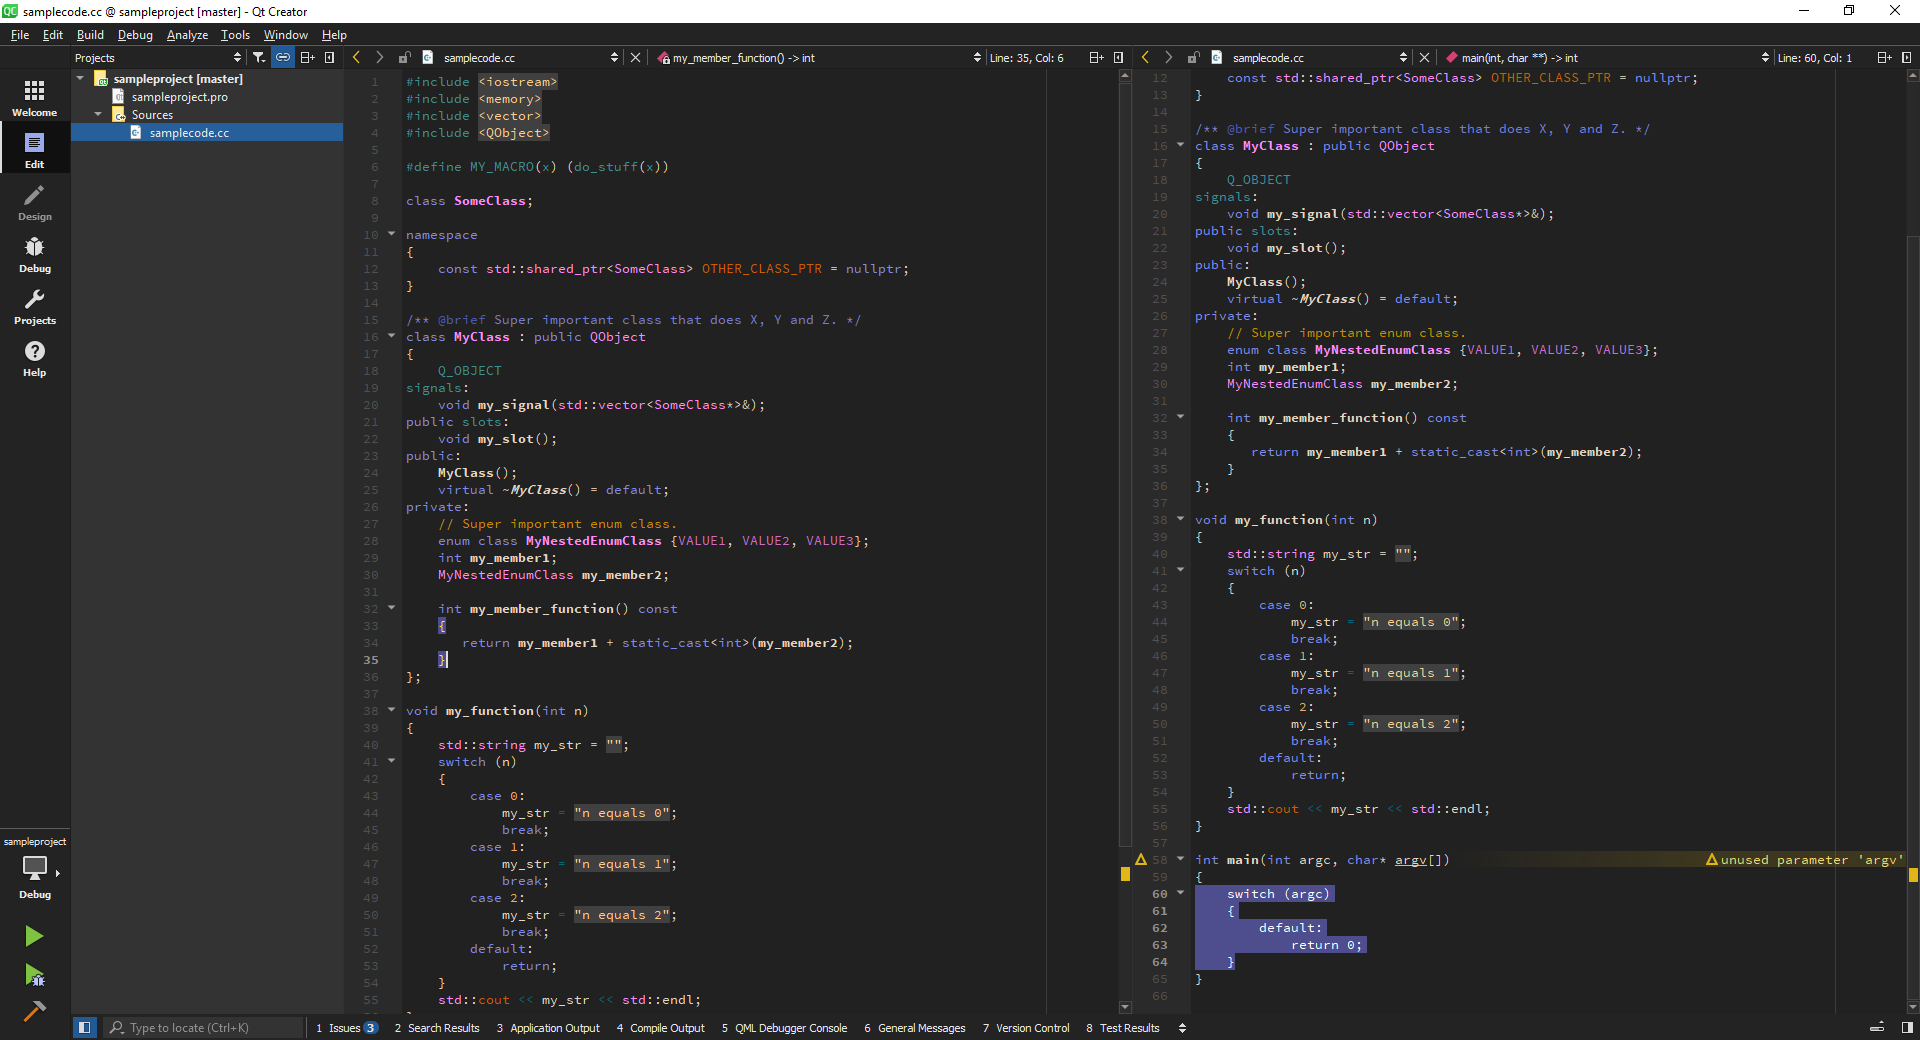Click the green Run button
The image size is (1920, 1040).
[x=34, y=936]
